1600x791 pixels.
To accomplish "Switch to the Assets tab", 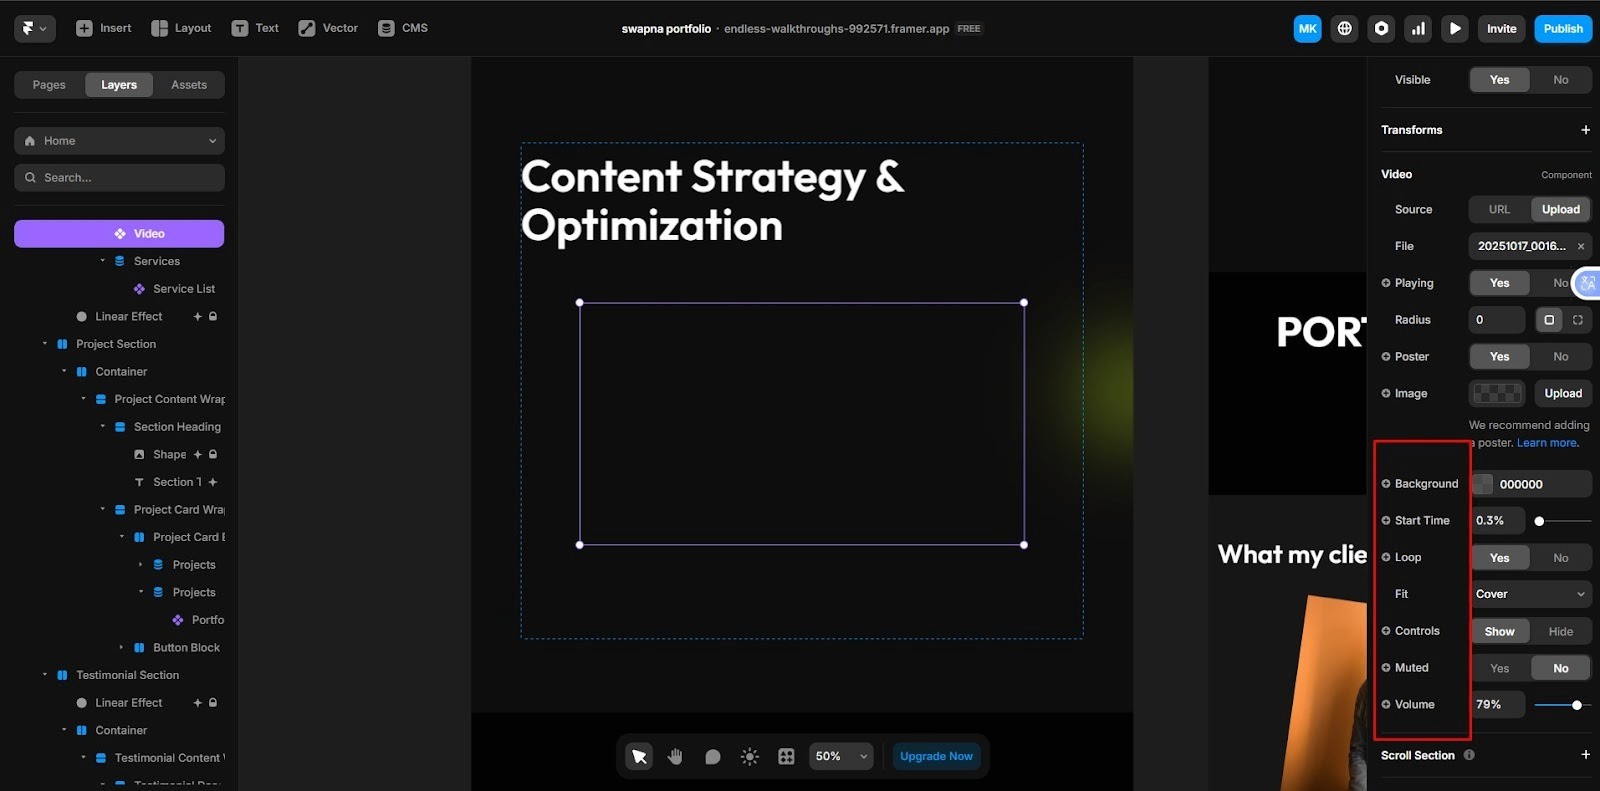I will (x=189, y=85).
